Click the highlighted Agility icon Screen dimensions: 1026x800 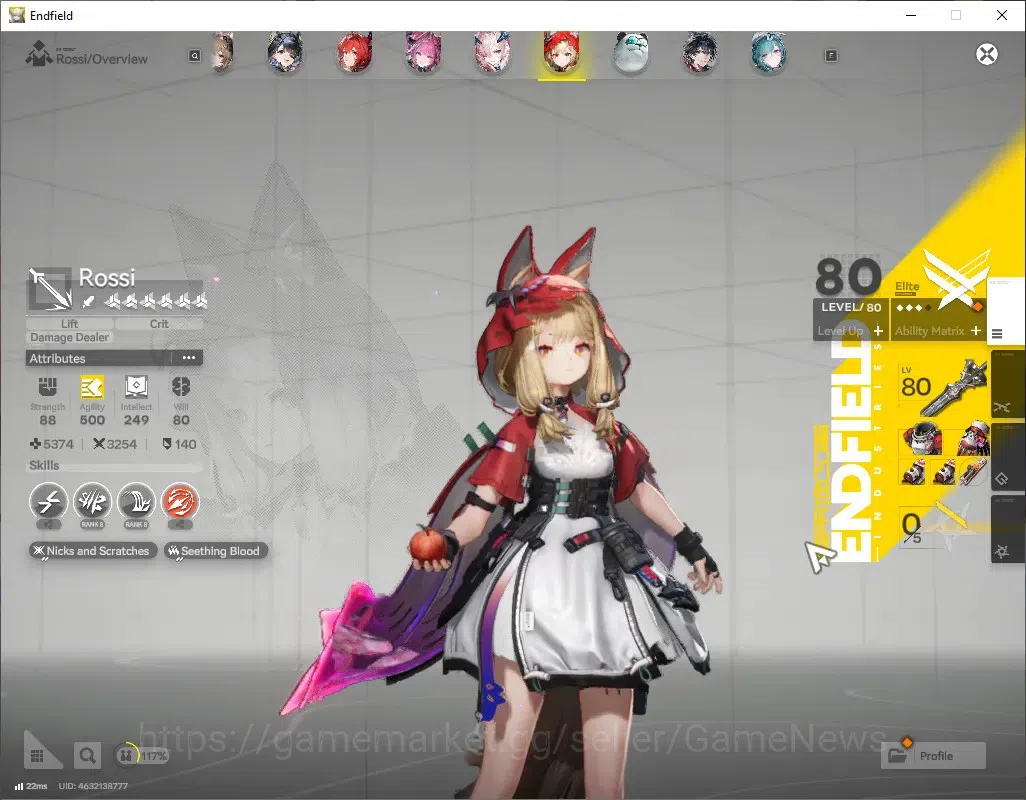(x=92, y=387)
